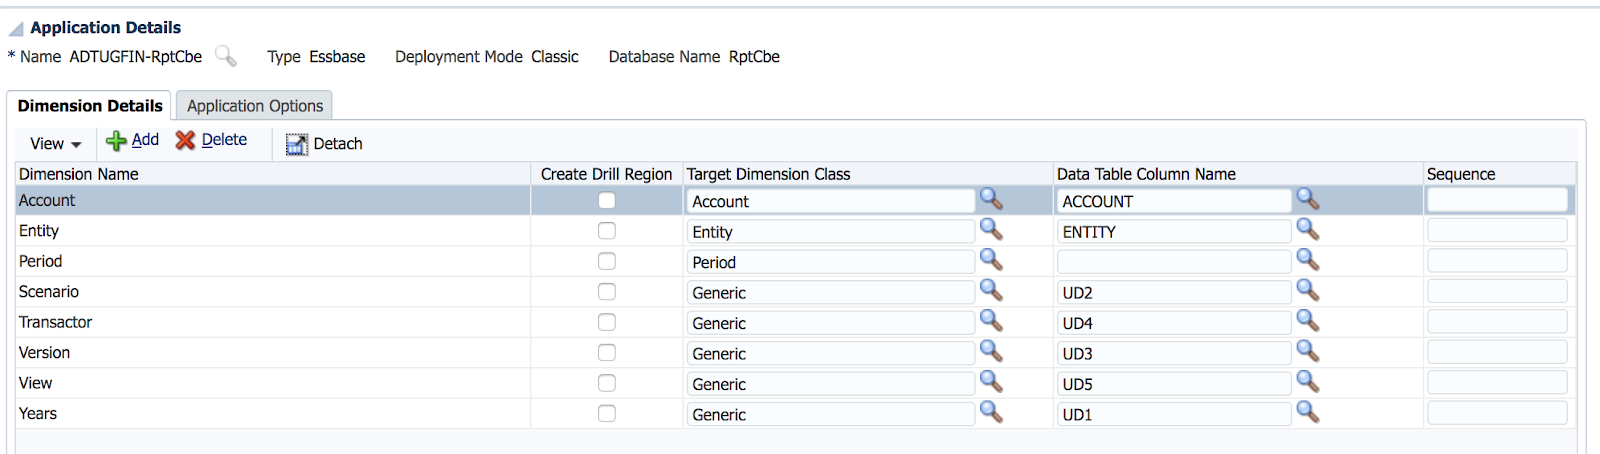
Task: Check Create Drill Region for Account
Action: coord(607,200)
